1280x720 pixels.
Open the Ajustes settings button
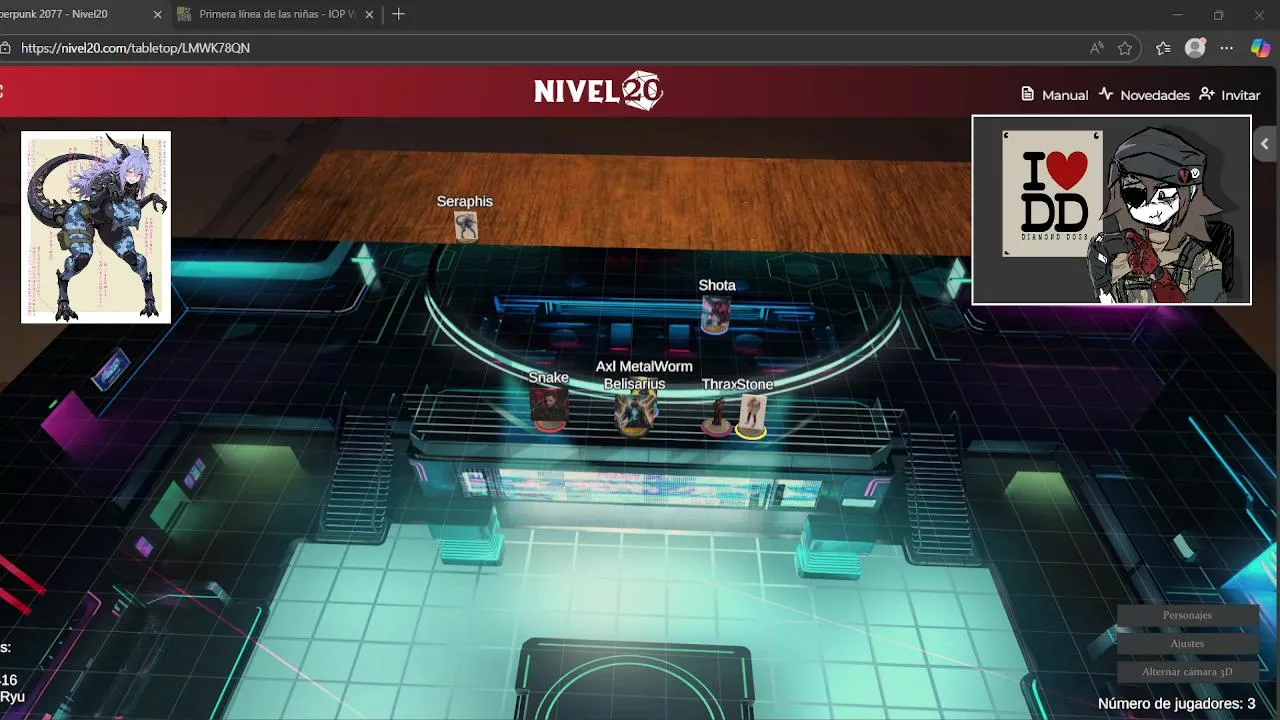(x=1187, y=643)
